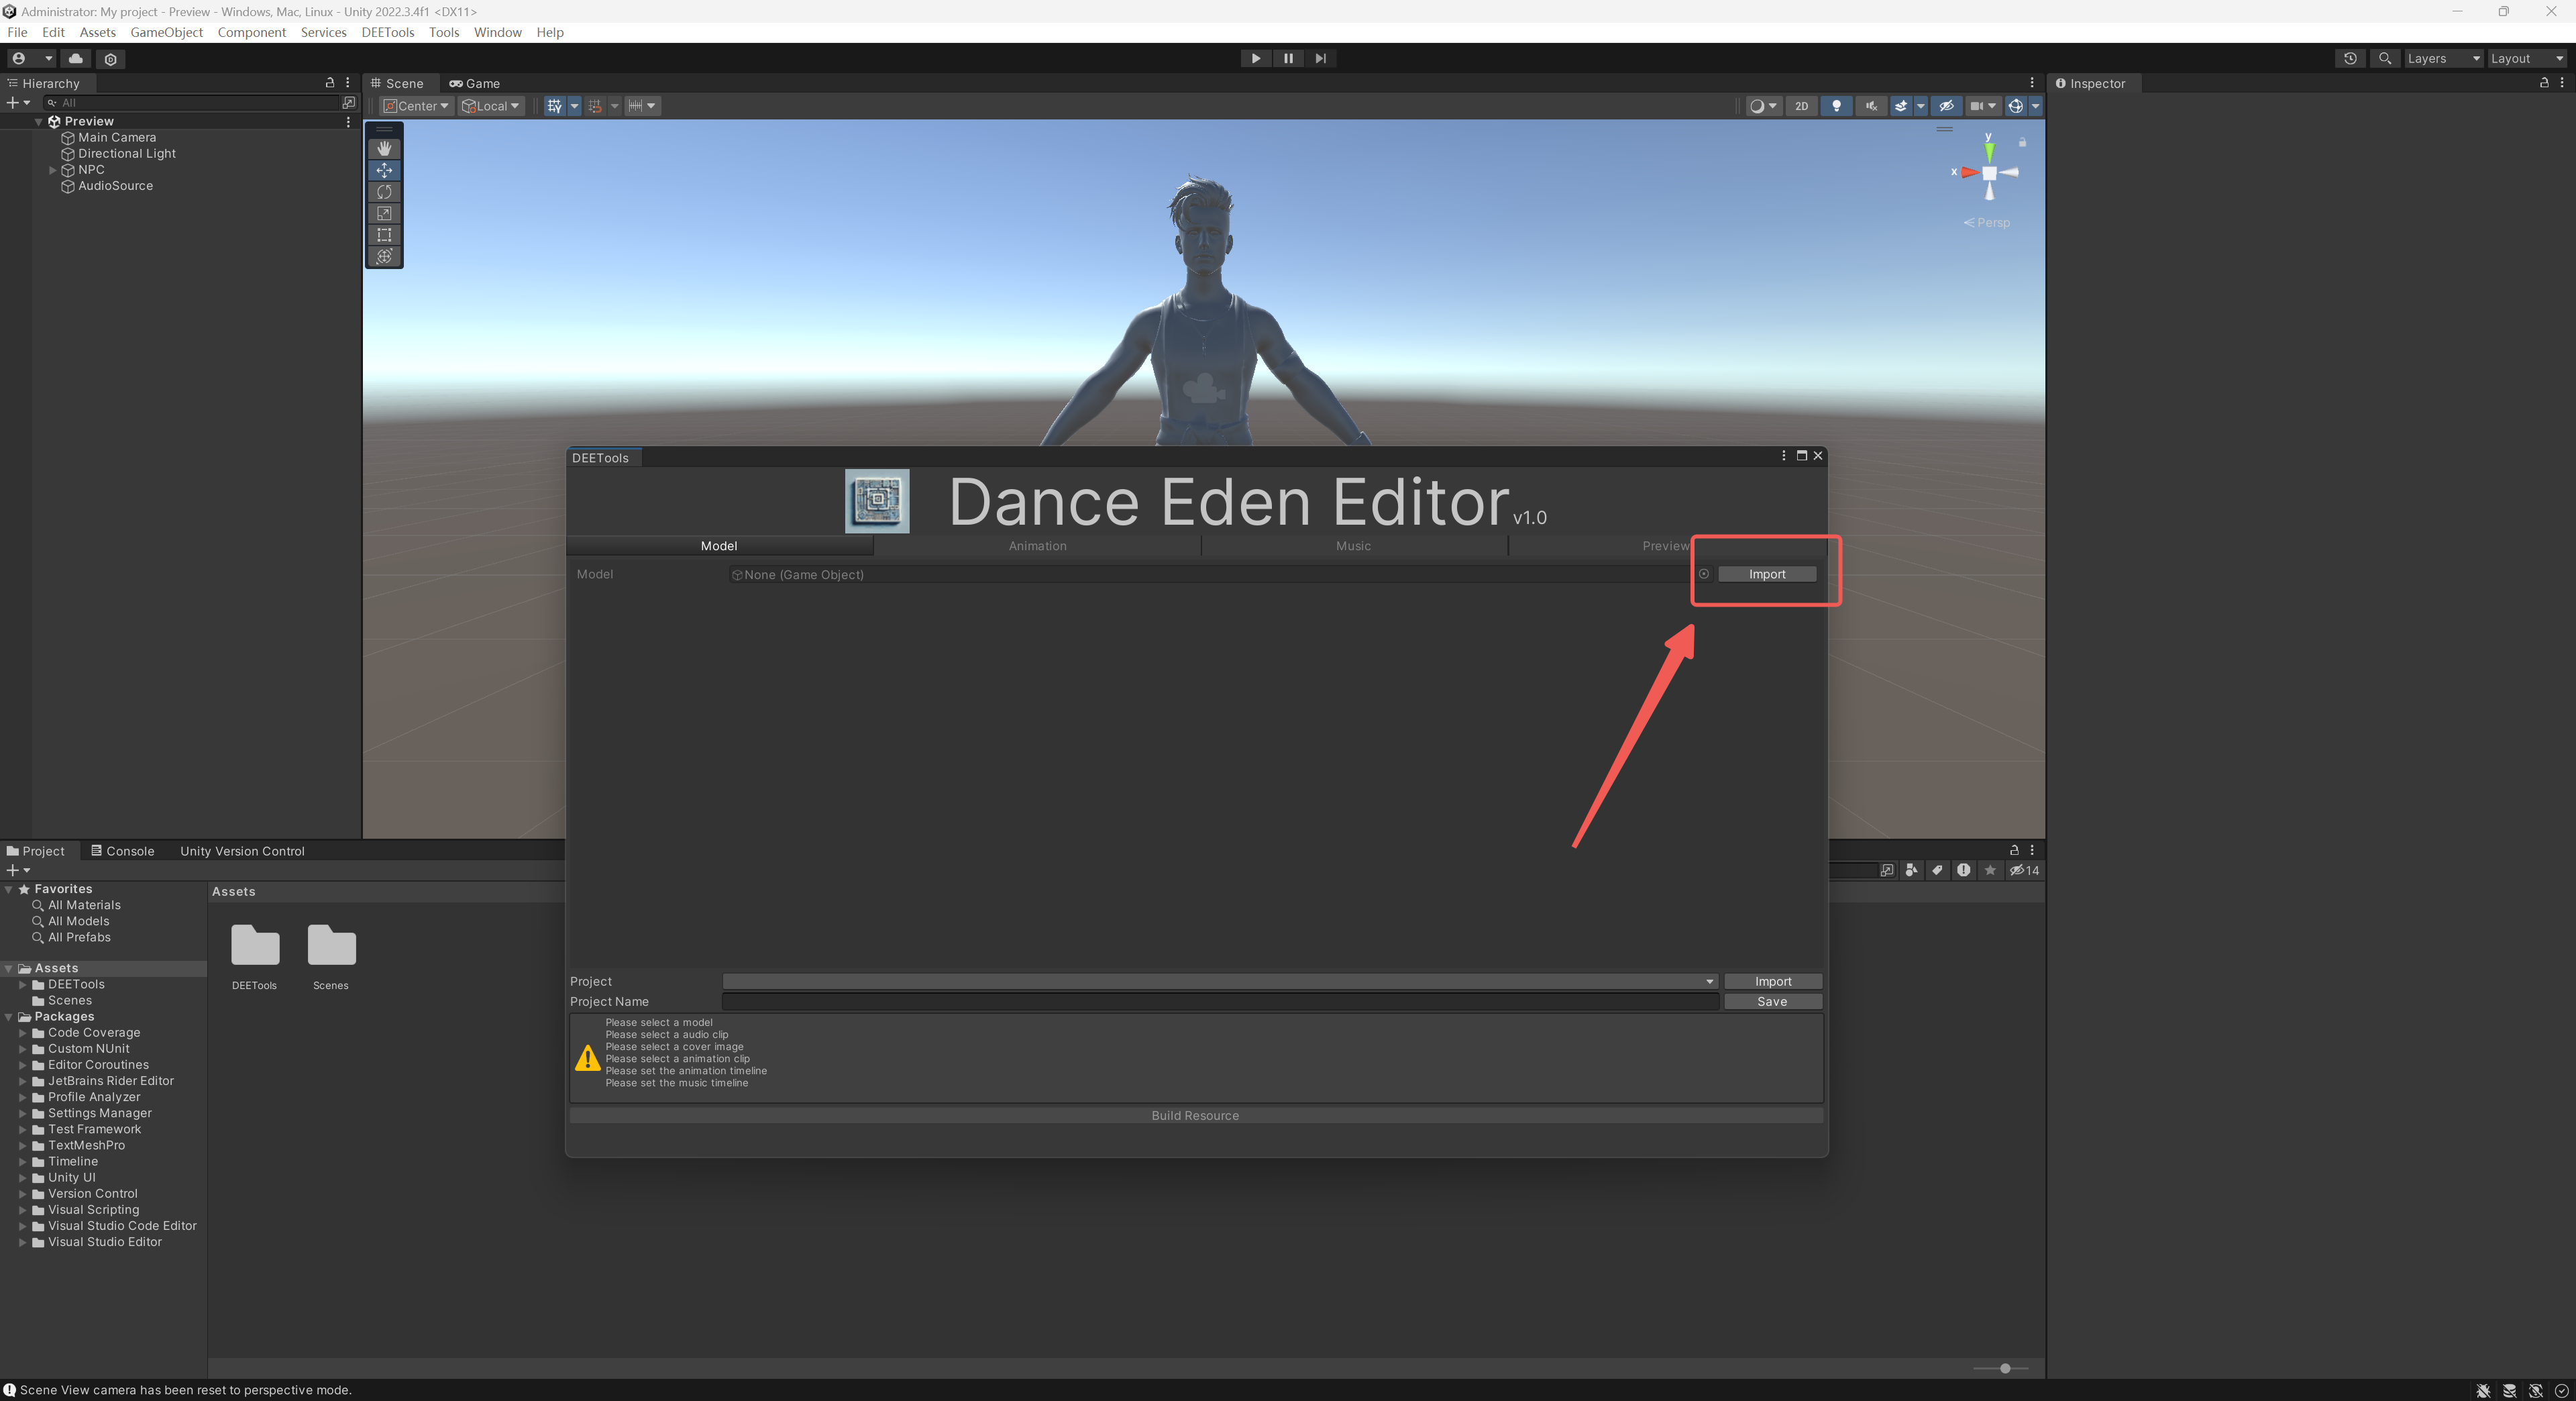Click the status bar auto-generate lighting icon
The width and height of the screenshot is (2576, 1401).
[2535, 1391]
